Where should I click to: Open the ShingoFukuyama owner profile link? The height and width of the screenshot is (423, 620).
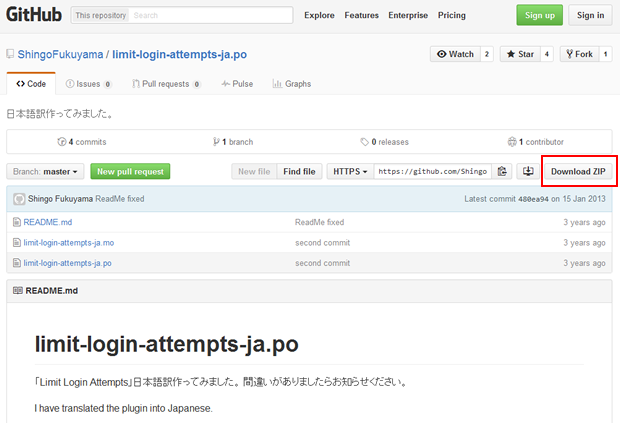60,54
